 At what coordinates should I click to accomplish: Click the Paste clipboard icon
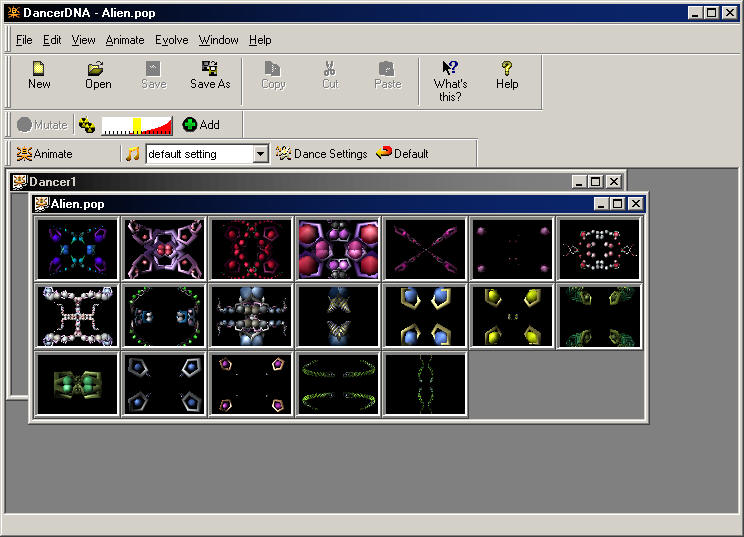pyautogui.click(x=387, y=69)
